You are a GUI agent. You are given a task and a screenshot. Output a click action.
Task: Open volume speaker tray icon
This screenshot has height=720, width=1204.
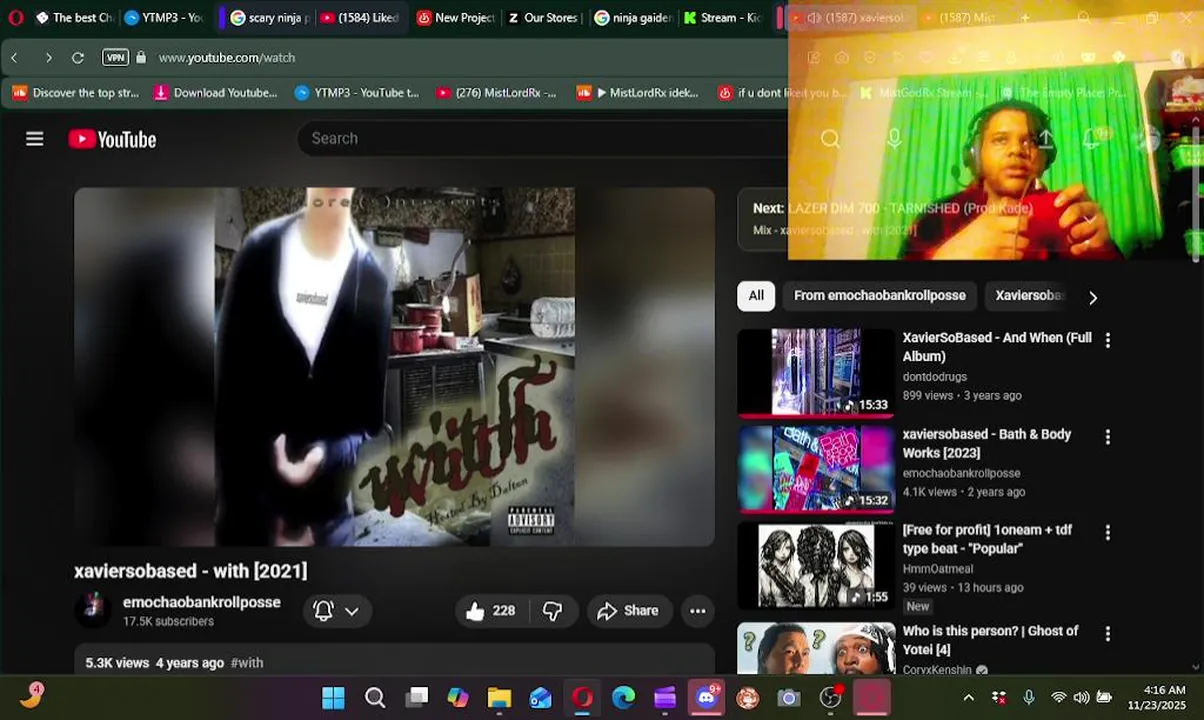tap(1081, 697)
